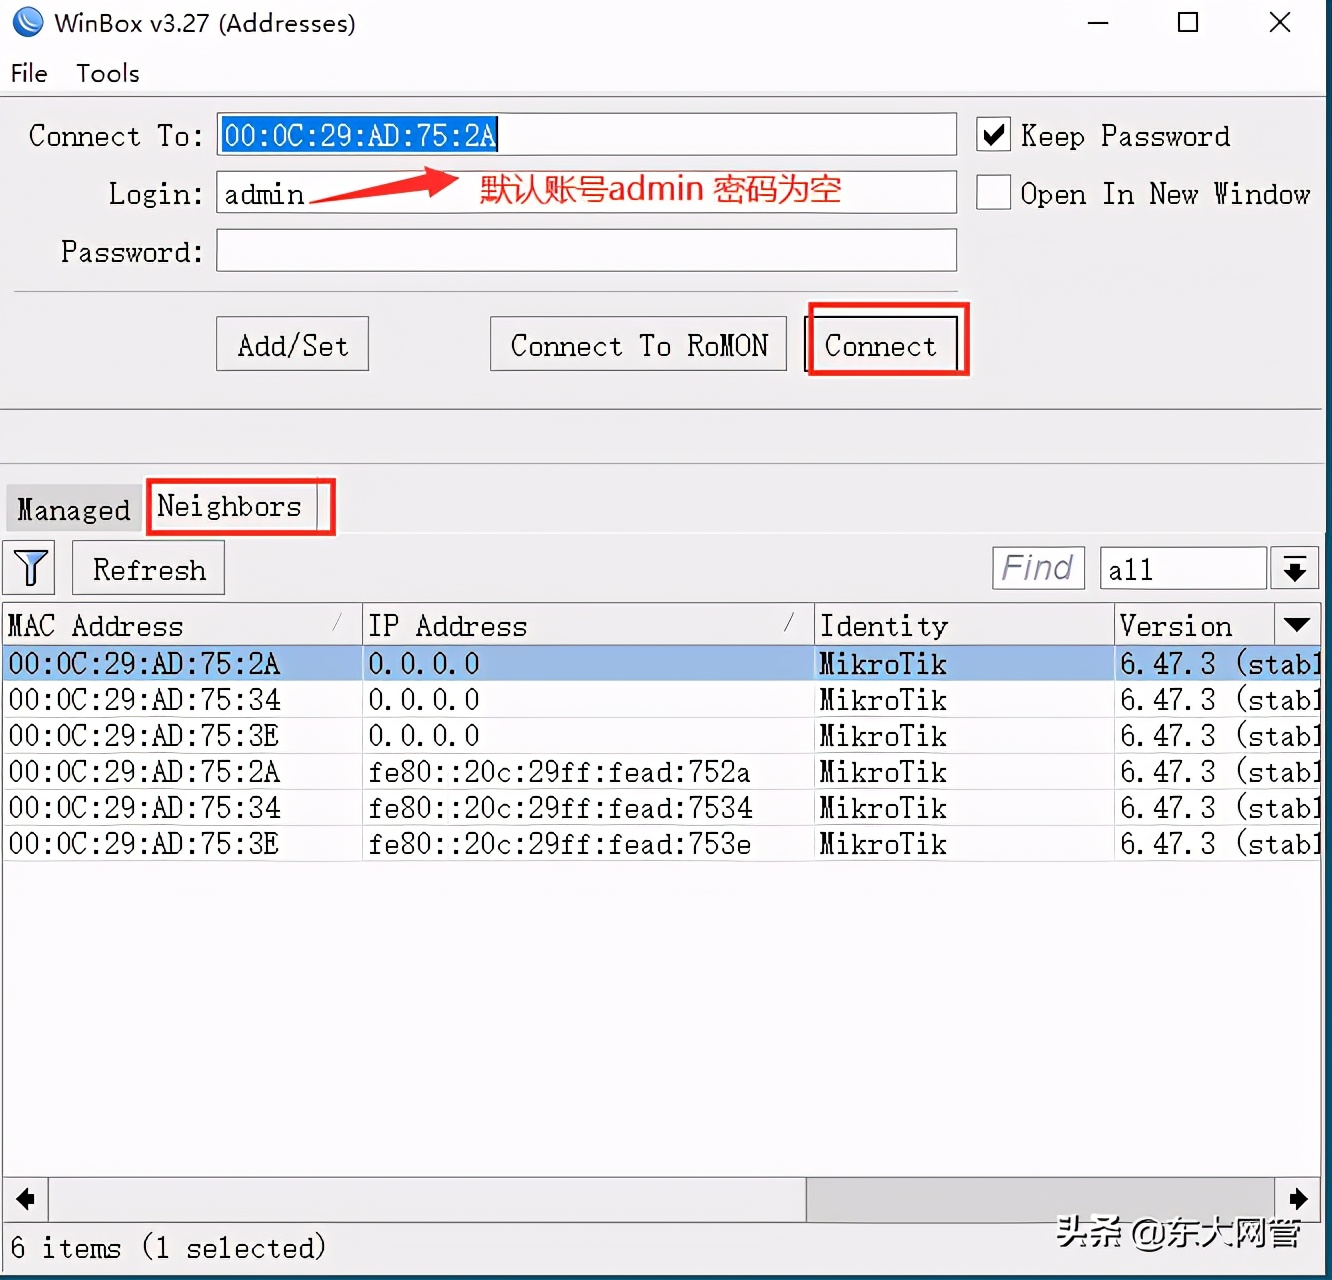Image resolution: width=1332 pixels, height=1280 pixels.
Task: Focus the Password input field
Action: (x=586, y=250)
